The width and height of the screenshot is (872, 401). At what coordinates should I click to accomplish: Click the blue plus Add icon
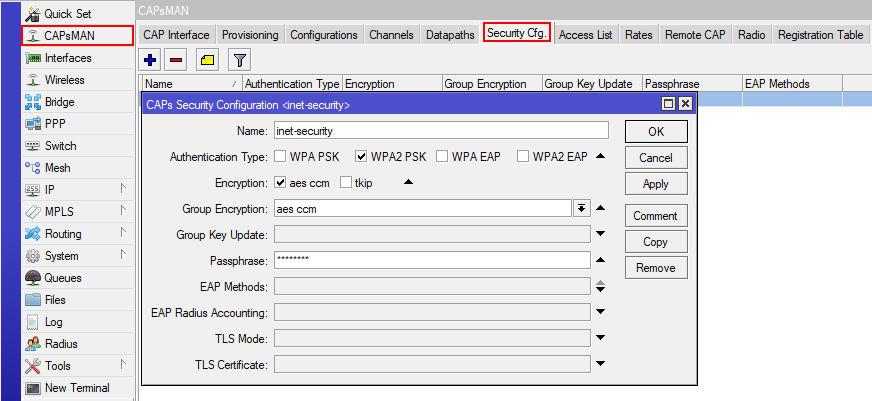(x=151, y=60)
